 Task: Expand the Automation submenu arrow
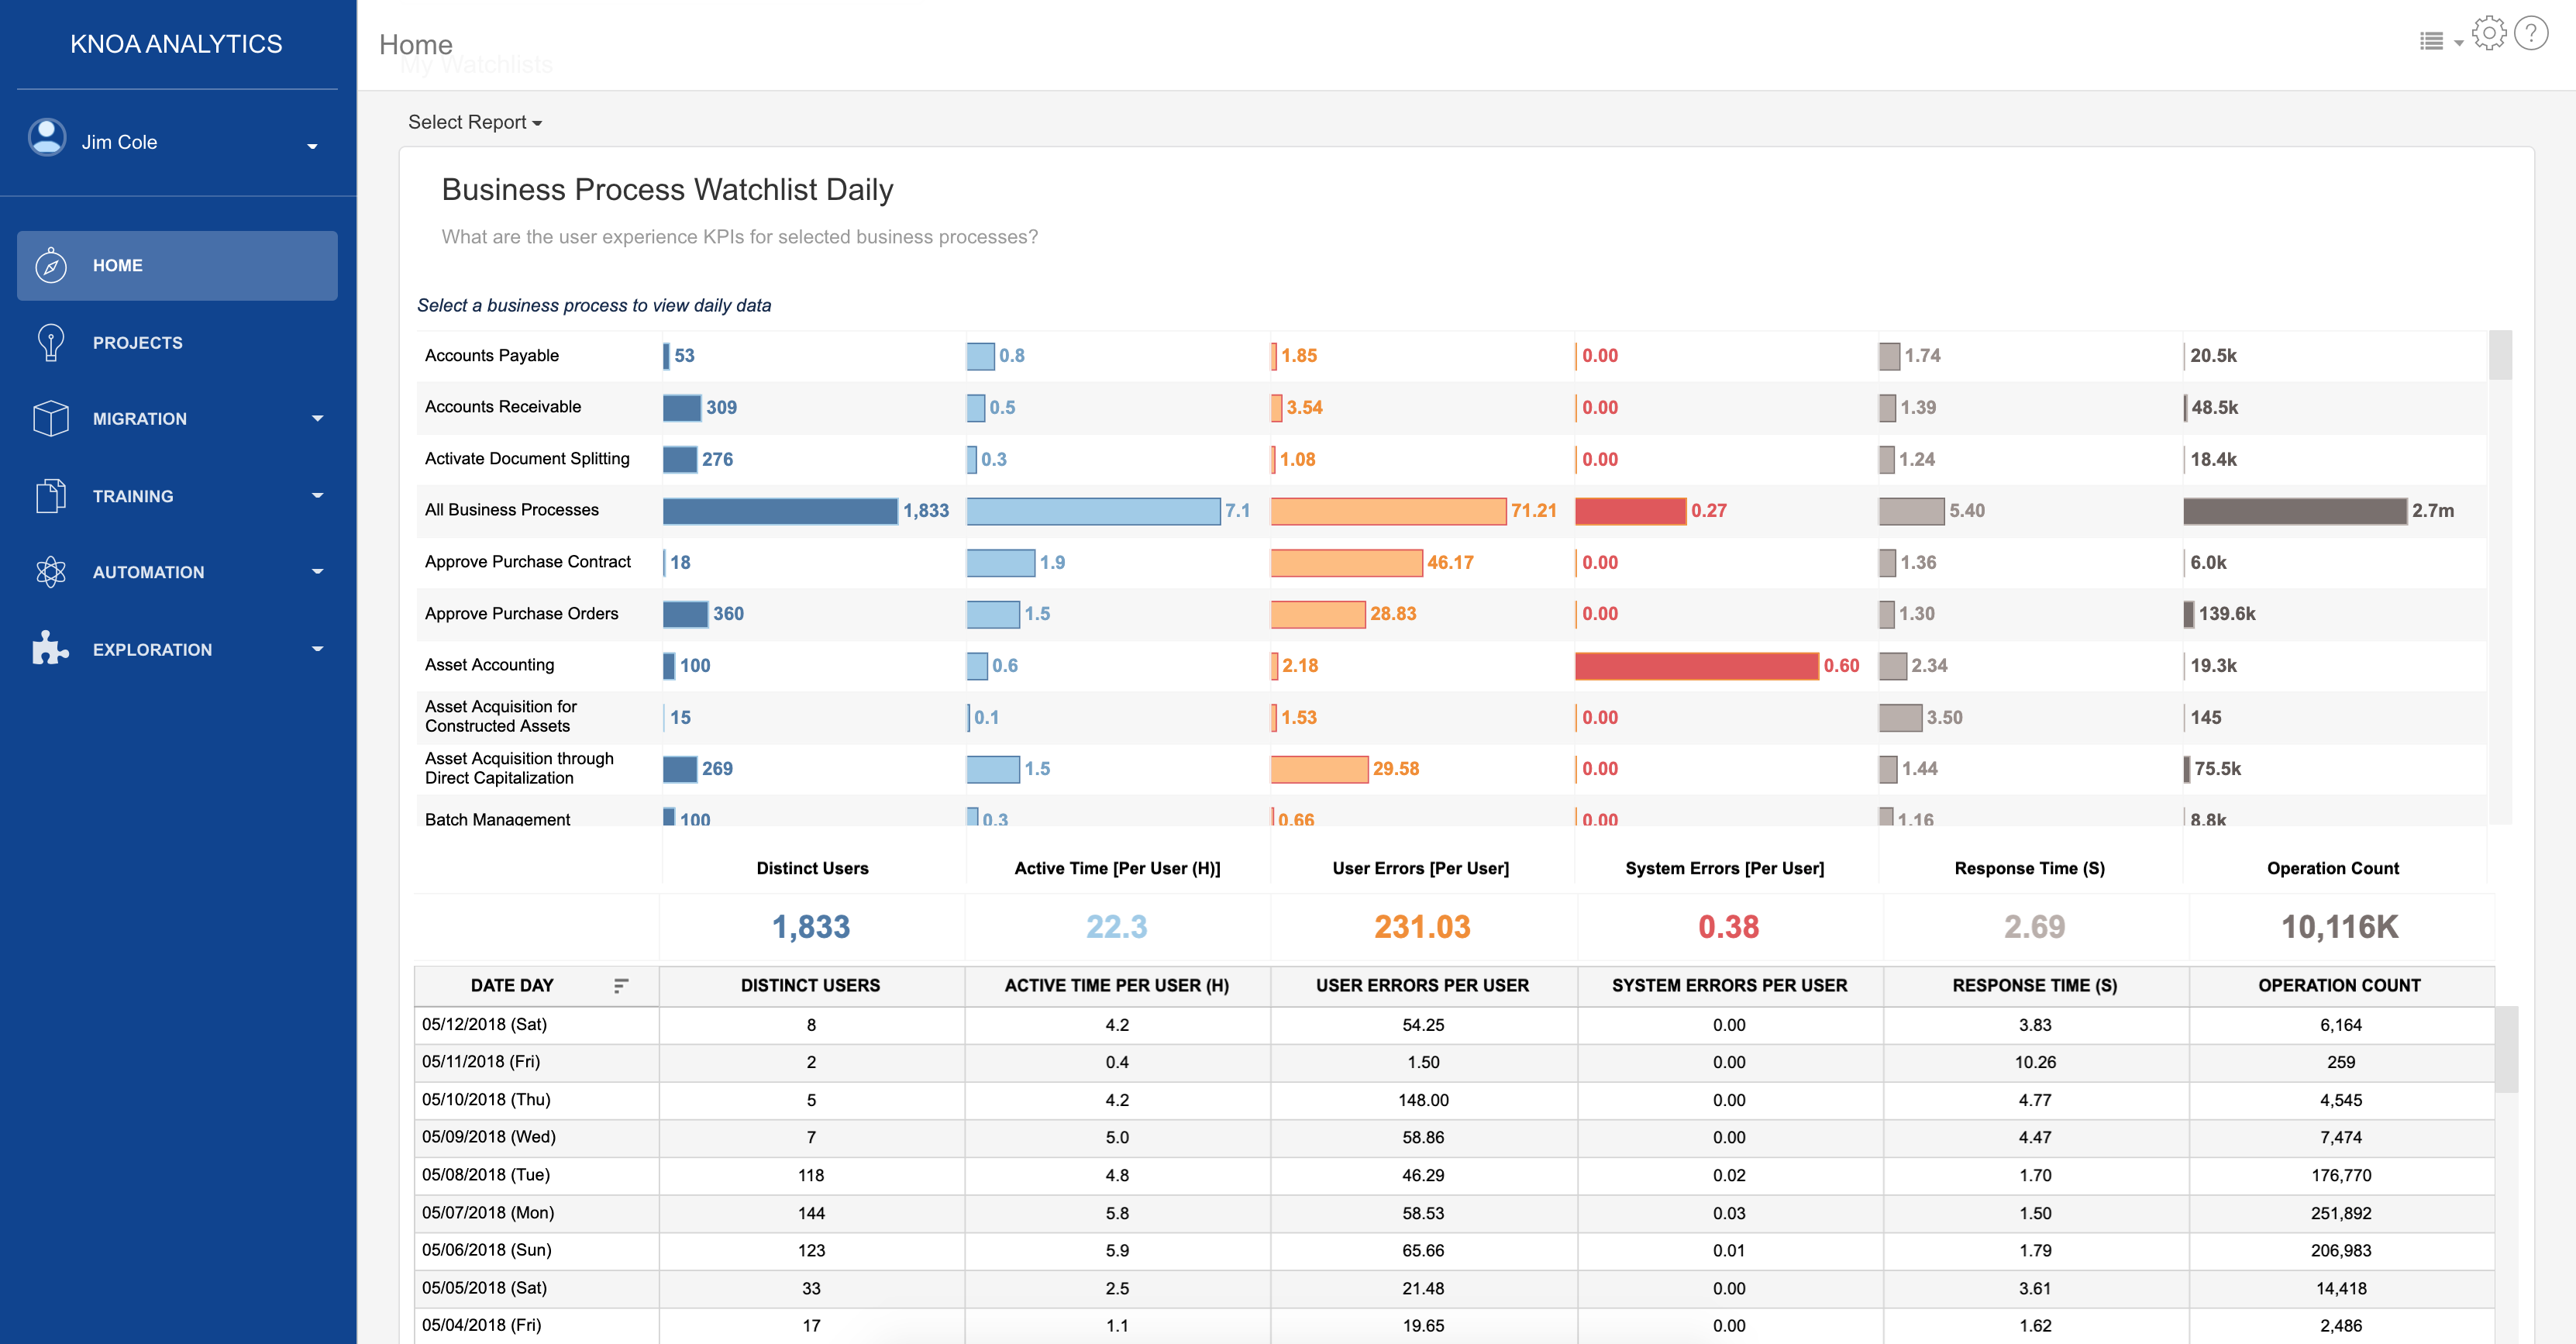[317, 572]
